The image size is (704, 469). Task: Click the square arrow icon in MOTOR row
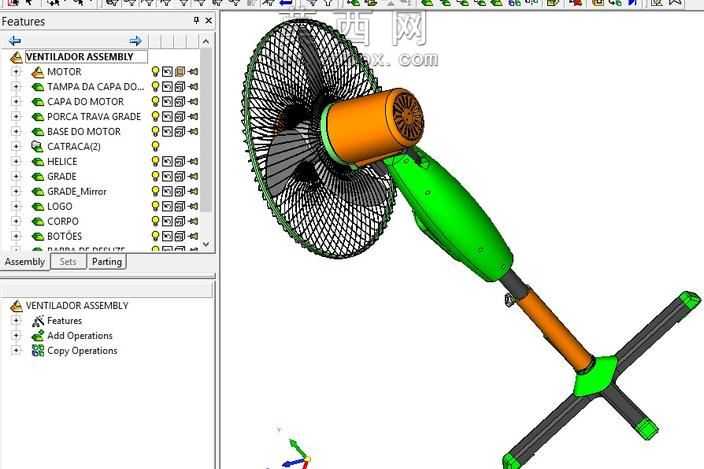[x=167, y=72]
